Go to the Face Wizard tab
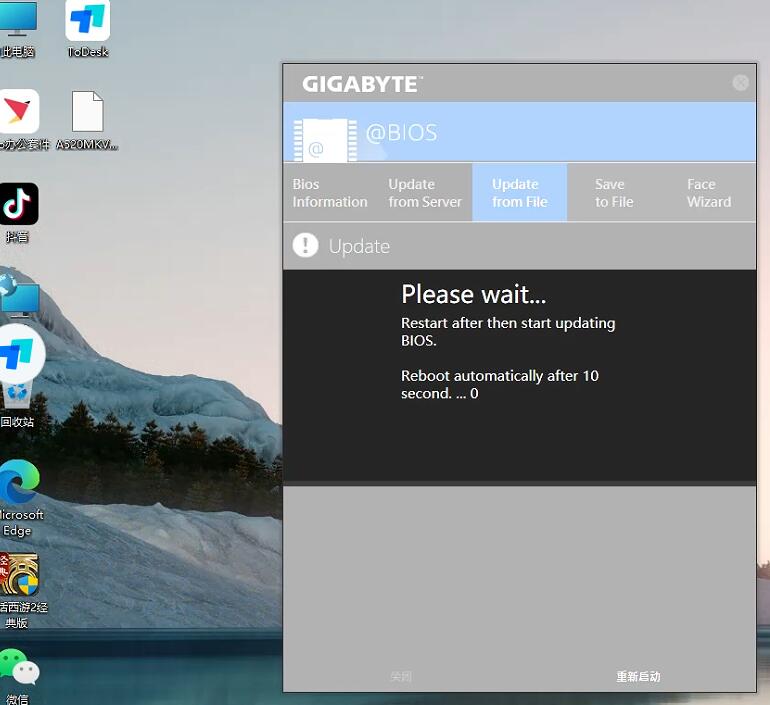The height and width of the screenshot is (705, 770). [x=709, y=193]
